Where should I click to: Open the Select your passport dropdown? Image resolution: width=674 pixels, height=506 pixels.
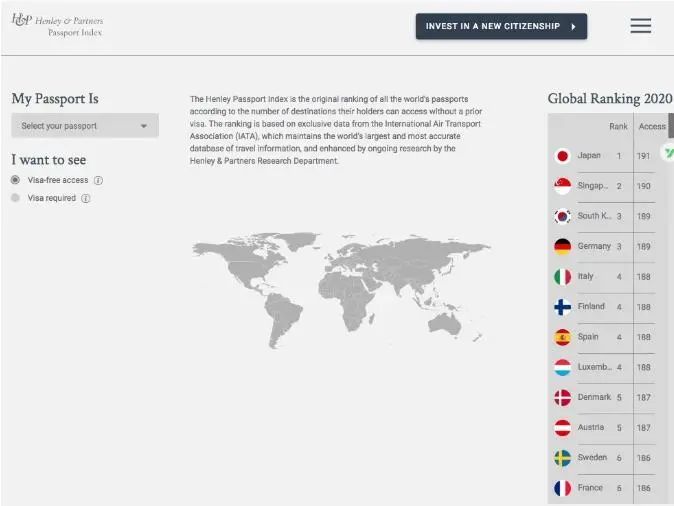coord(85,126)
